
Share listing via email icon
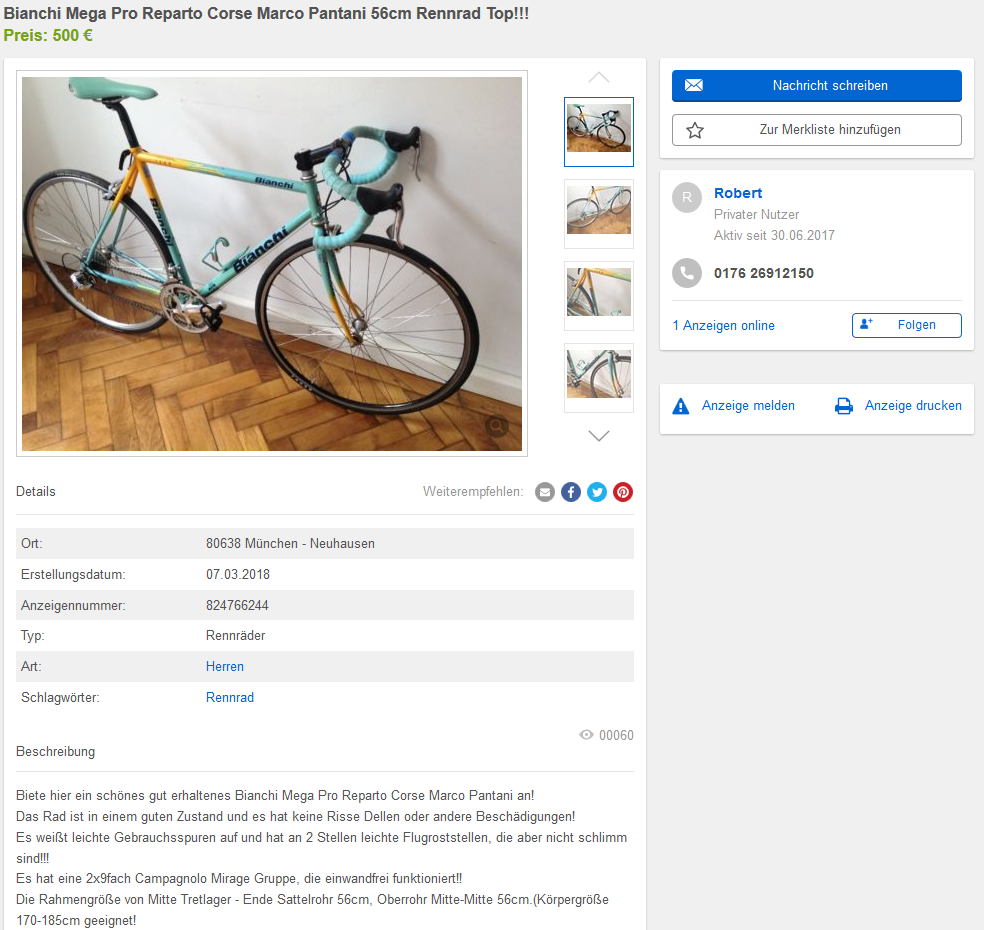pos(545,492)
